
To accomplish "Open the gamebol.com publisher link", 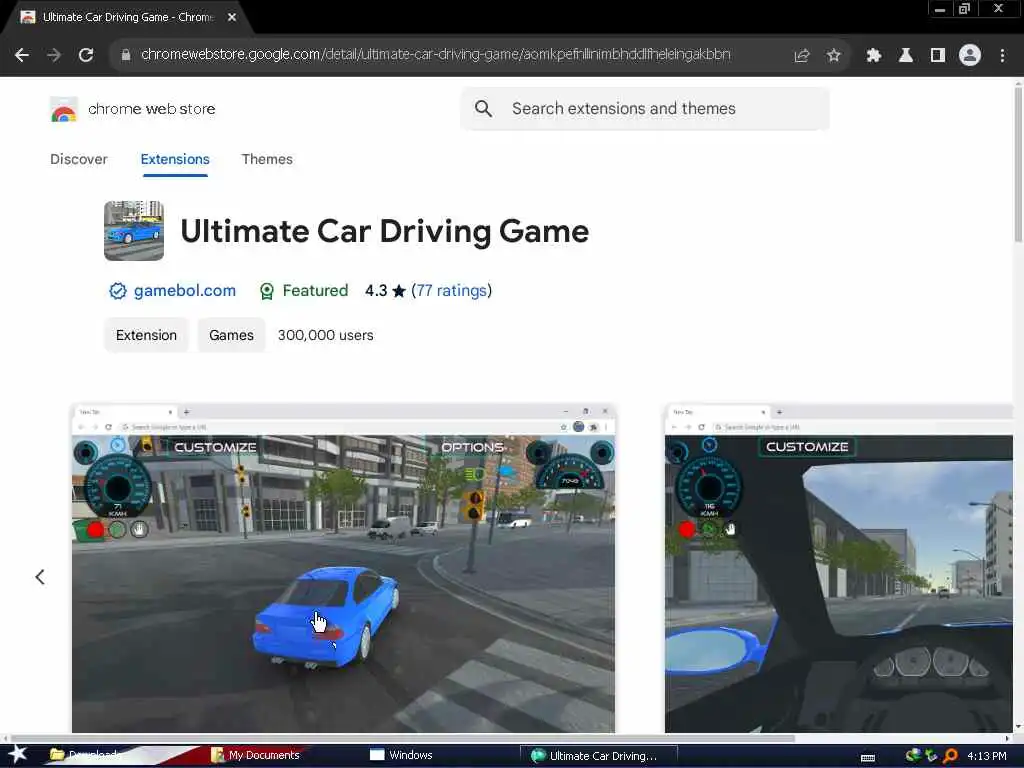I will 185,291.
